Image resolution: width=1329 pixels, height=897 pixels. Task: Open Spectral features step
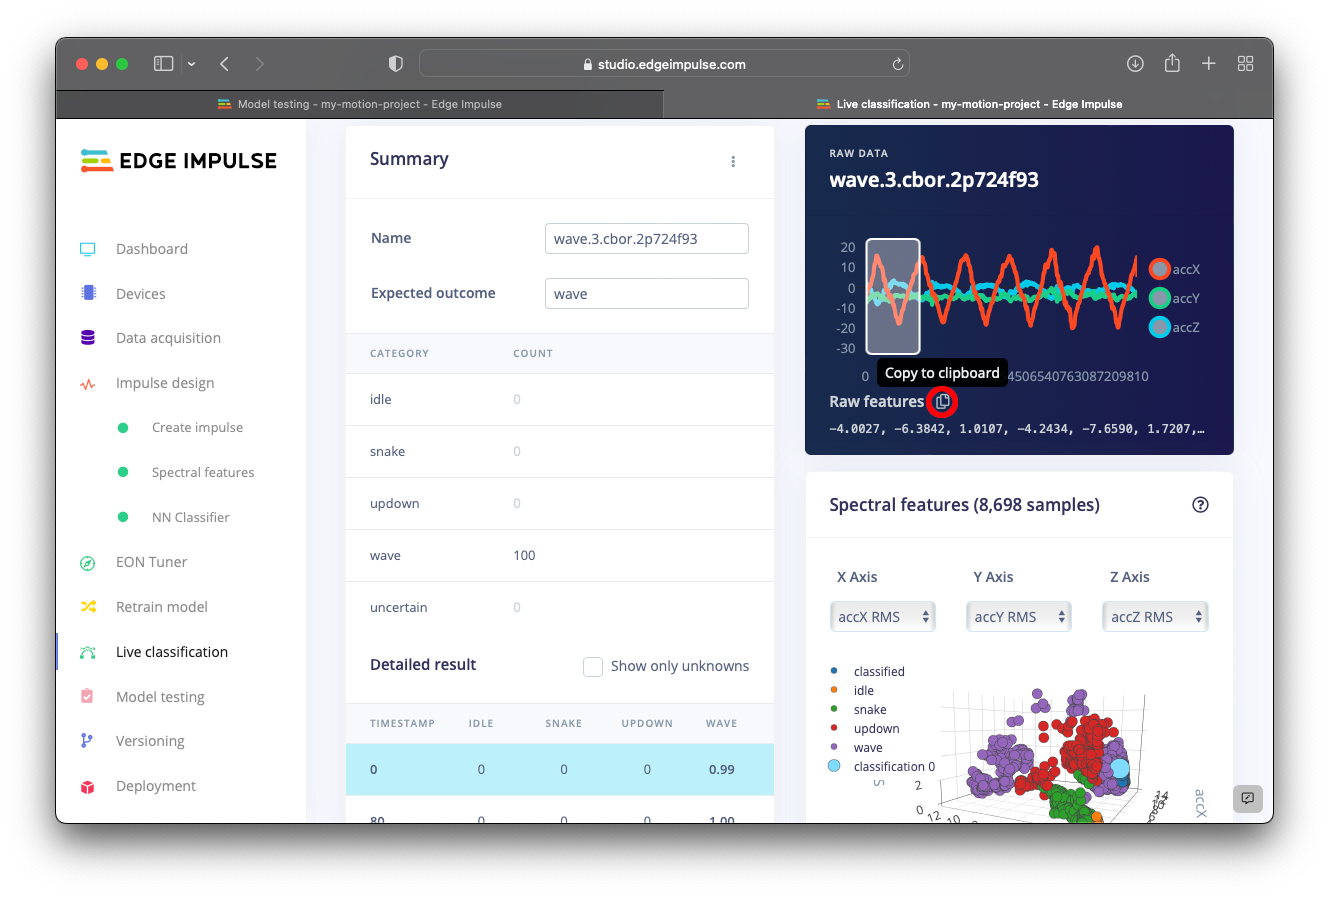tap(203, 472)
